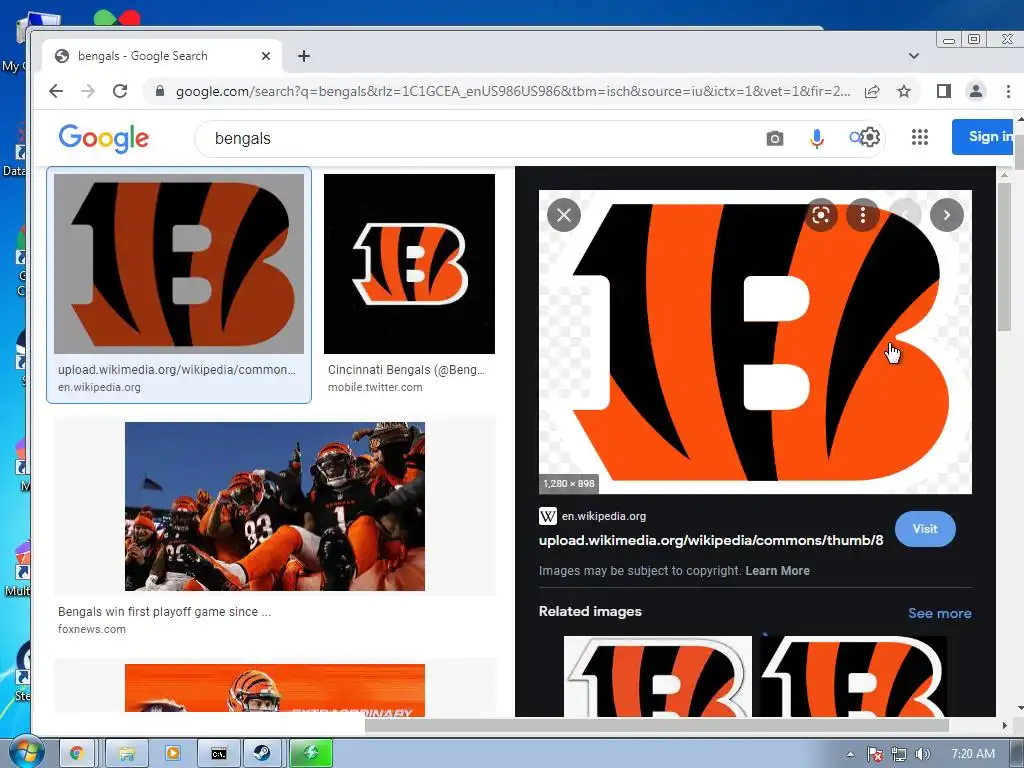Expand the tab search chevron
Viewport: 1024px width, 768px height.
point(914,56)
